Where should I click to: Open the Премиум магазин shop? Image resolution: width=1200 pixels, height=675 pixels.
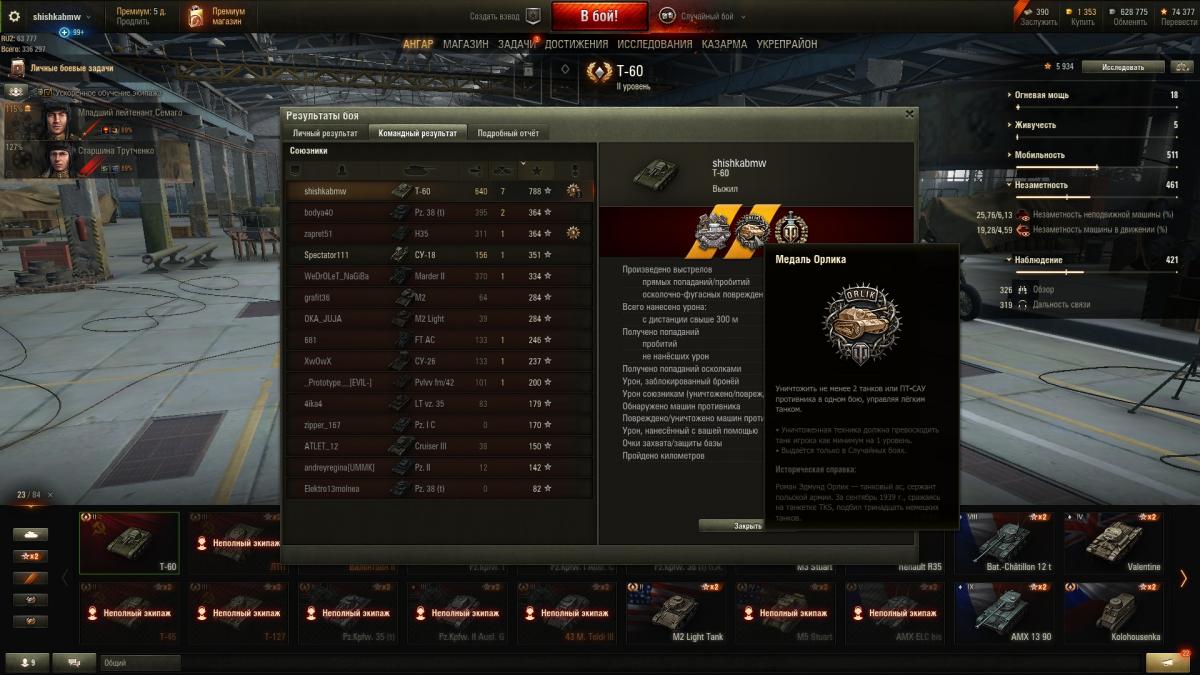(x=212, y=16)
